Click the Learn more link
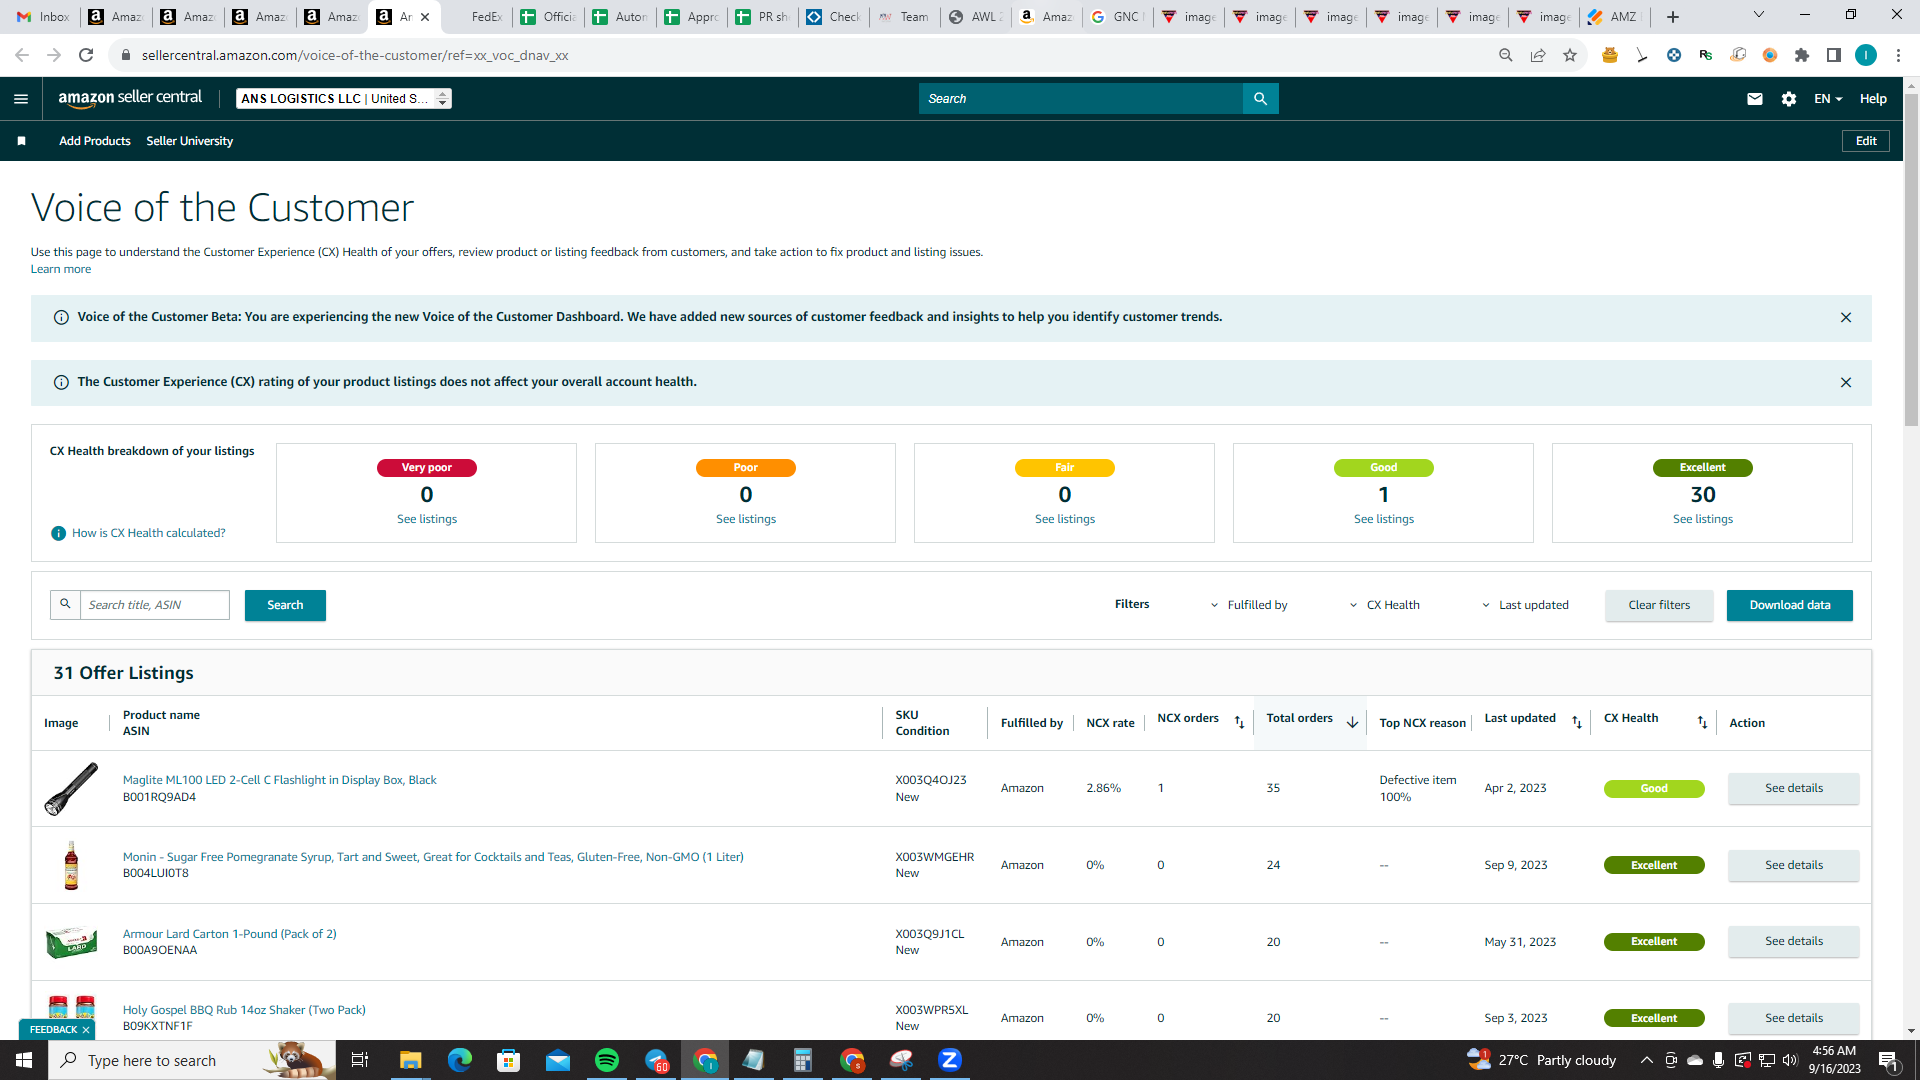Screen dimensions: 1920x1080 pos(61,269)
